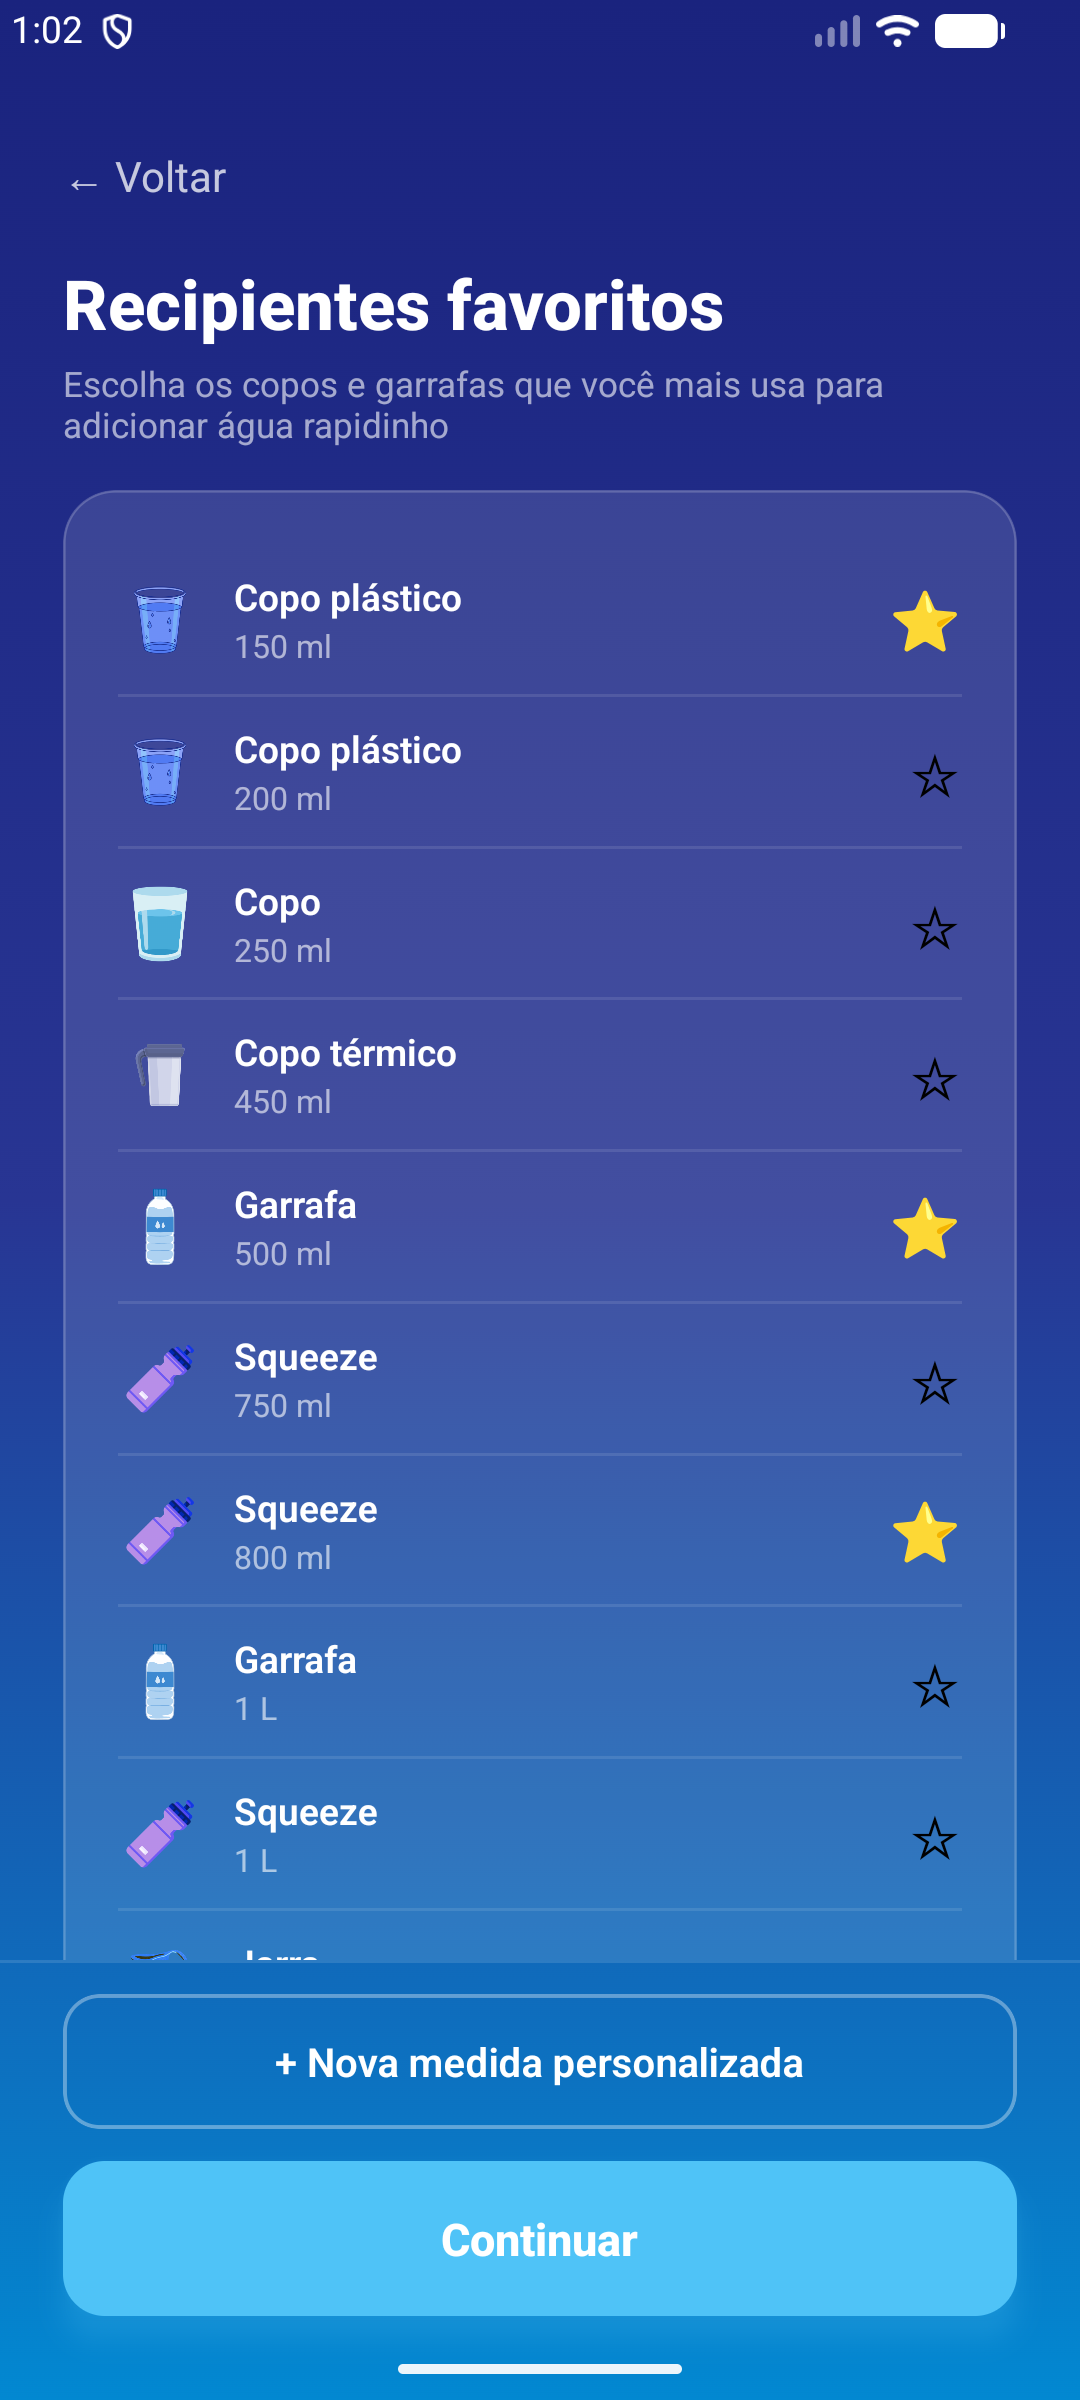Tap the Continuar button

tap(540, 2239)
